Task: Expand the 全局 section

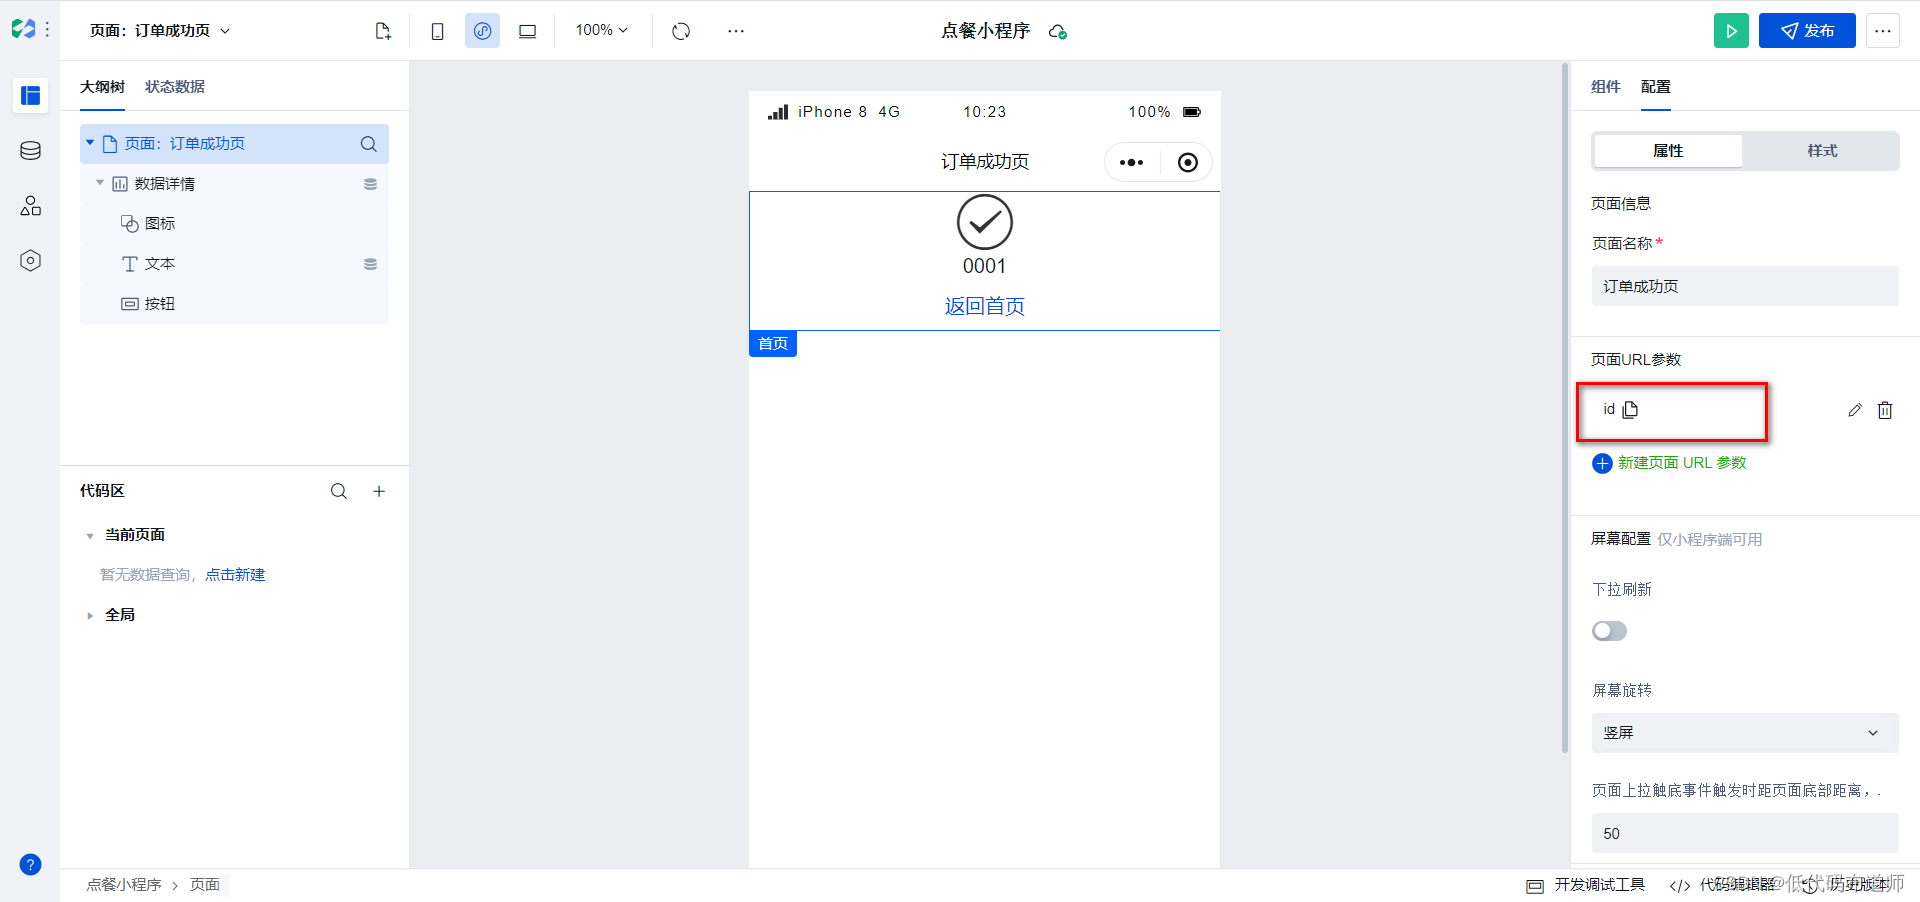Action: click(x=90, y=616)
